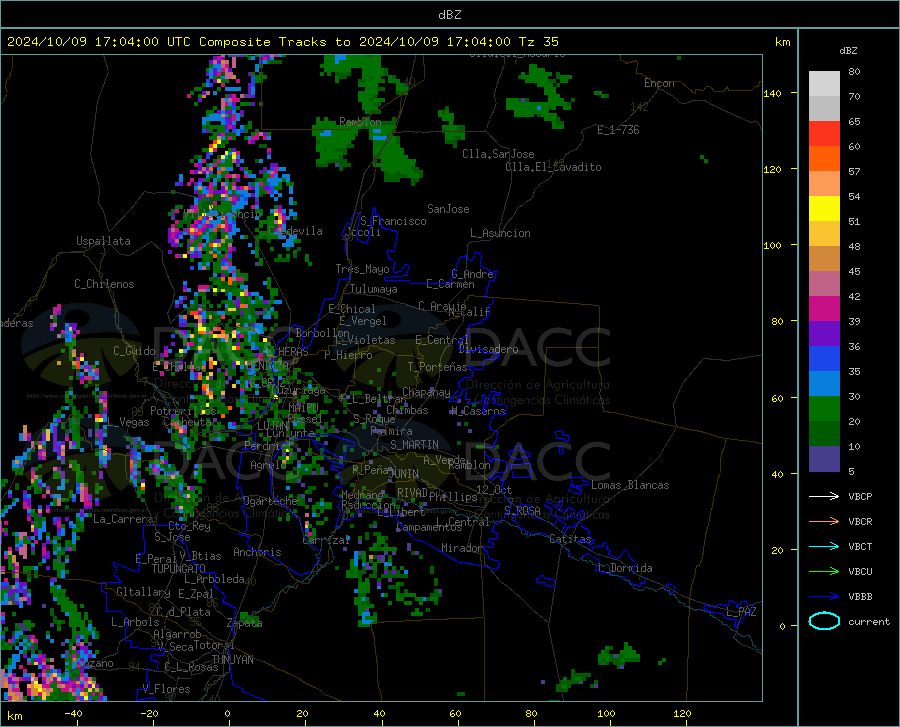
Task: Click the Divisadero map label
Action: click(488, 349)
